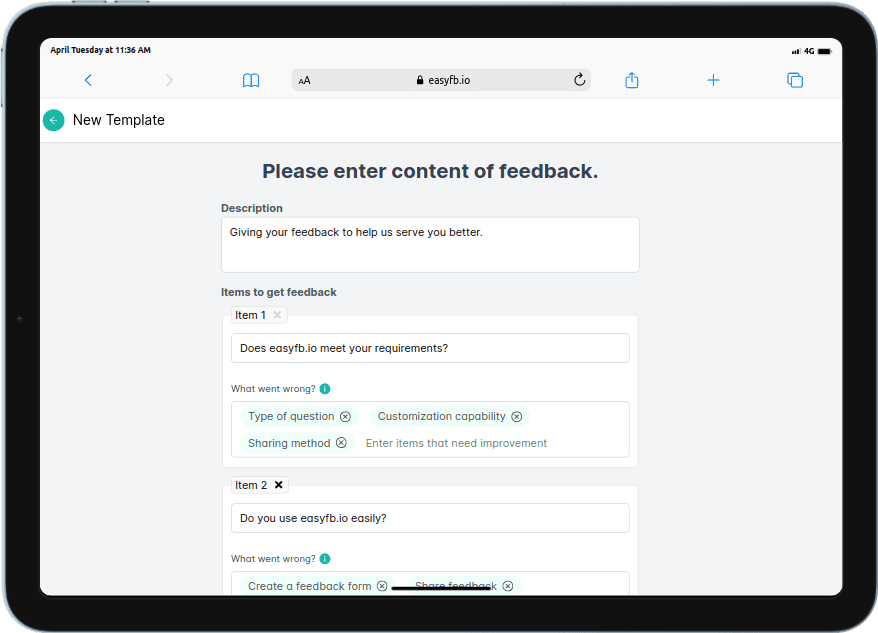Tap the AA reader text size button
Screen dimensions: 878x633
coord(305,81)
